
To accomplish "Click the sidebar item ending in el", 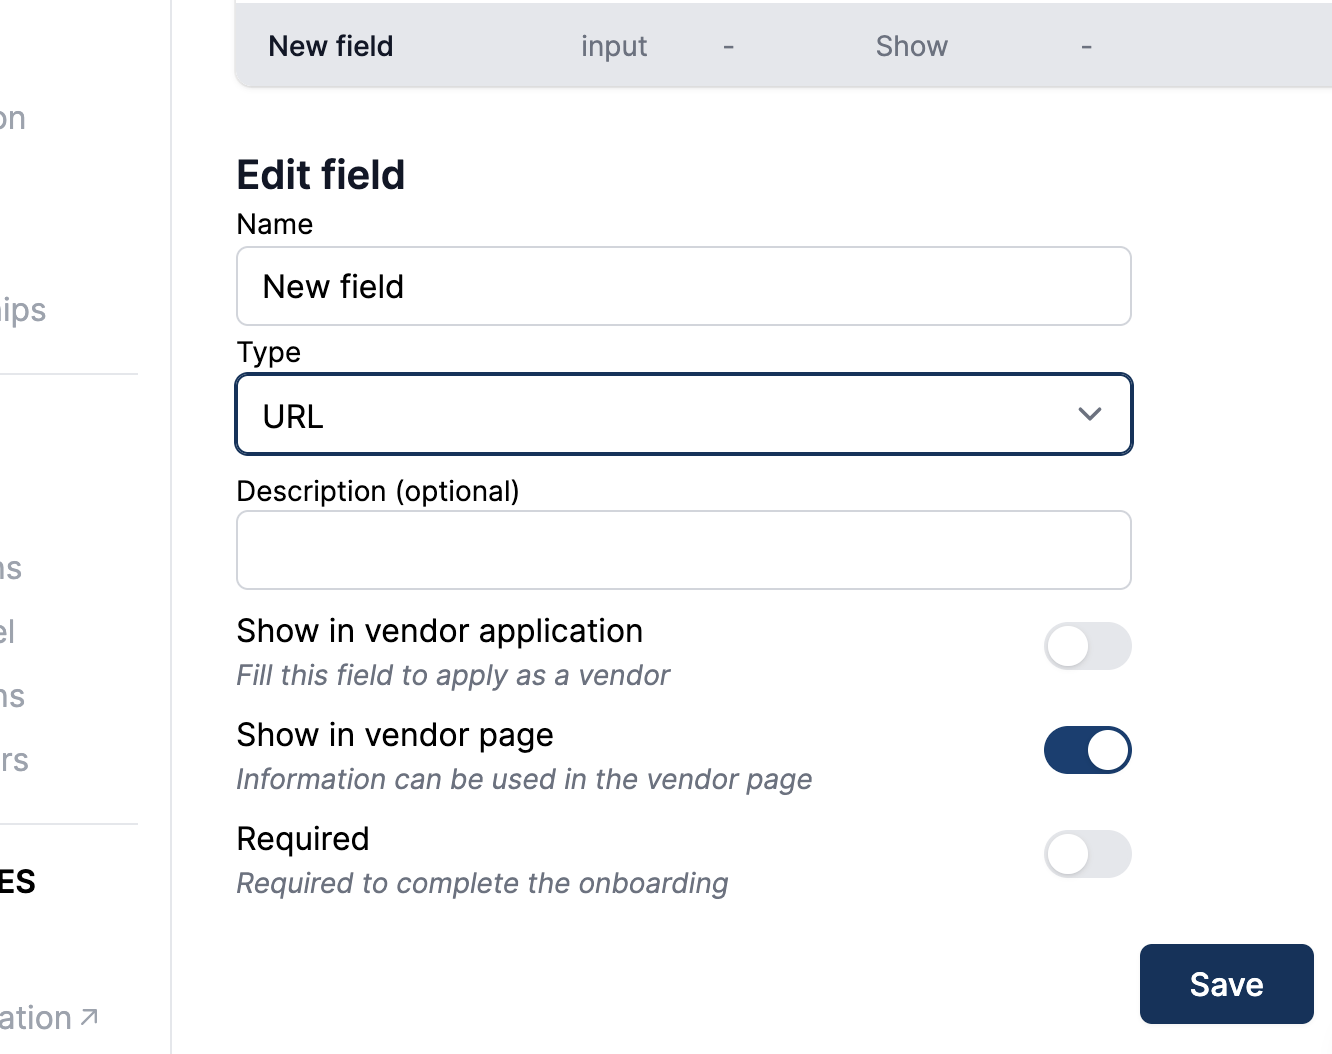I will 10,632.
